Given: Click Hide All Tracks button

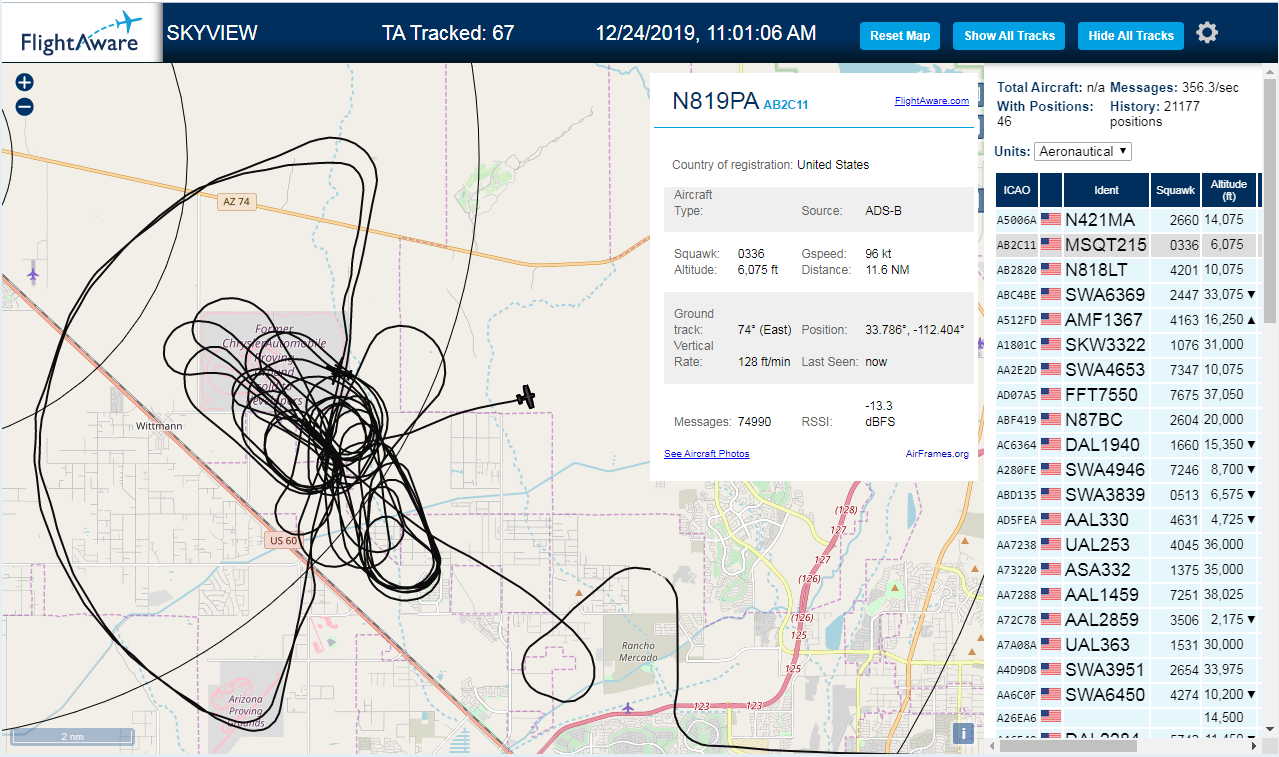Looking at the screenshot, I should click(1131, 35).
